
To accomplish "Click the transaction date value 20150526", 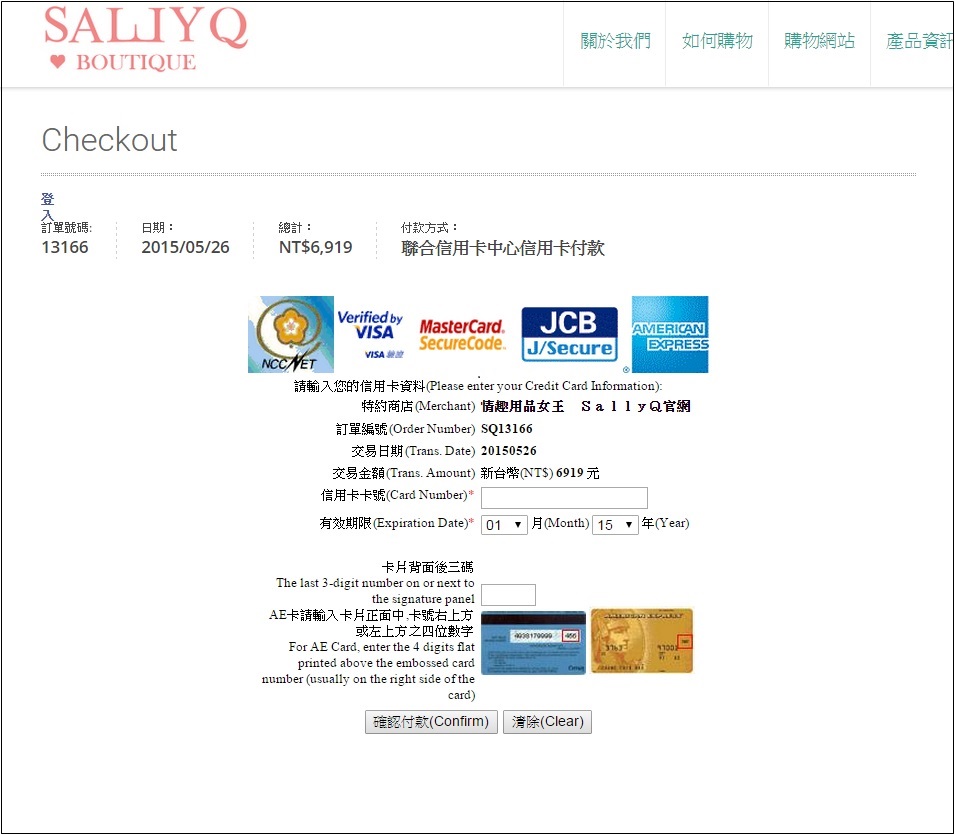I will [509, 451].
